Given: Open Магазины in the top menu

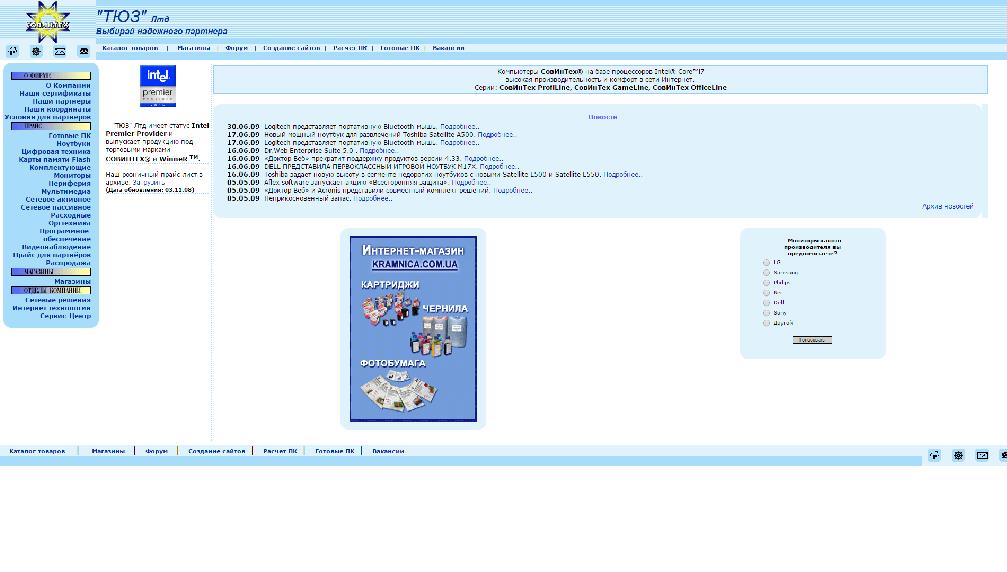Looking at the screenshot, I should point(193,48).
